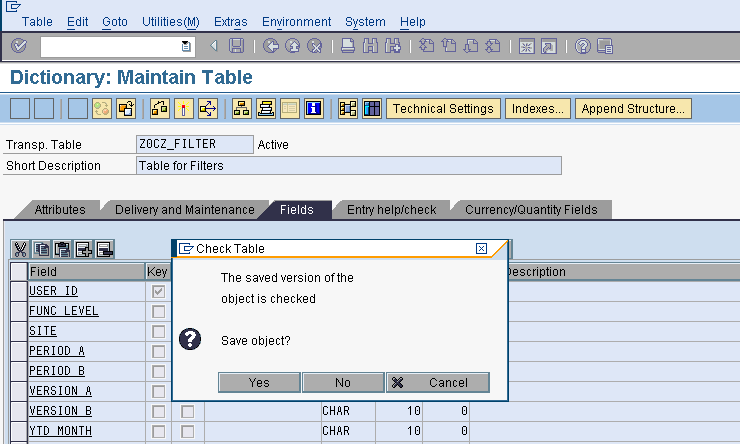Click the Insert Row icon above table
Screen dimensions: 740x444
click(83, 249)
